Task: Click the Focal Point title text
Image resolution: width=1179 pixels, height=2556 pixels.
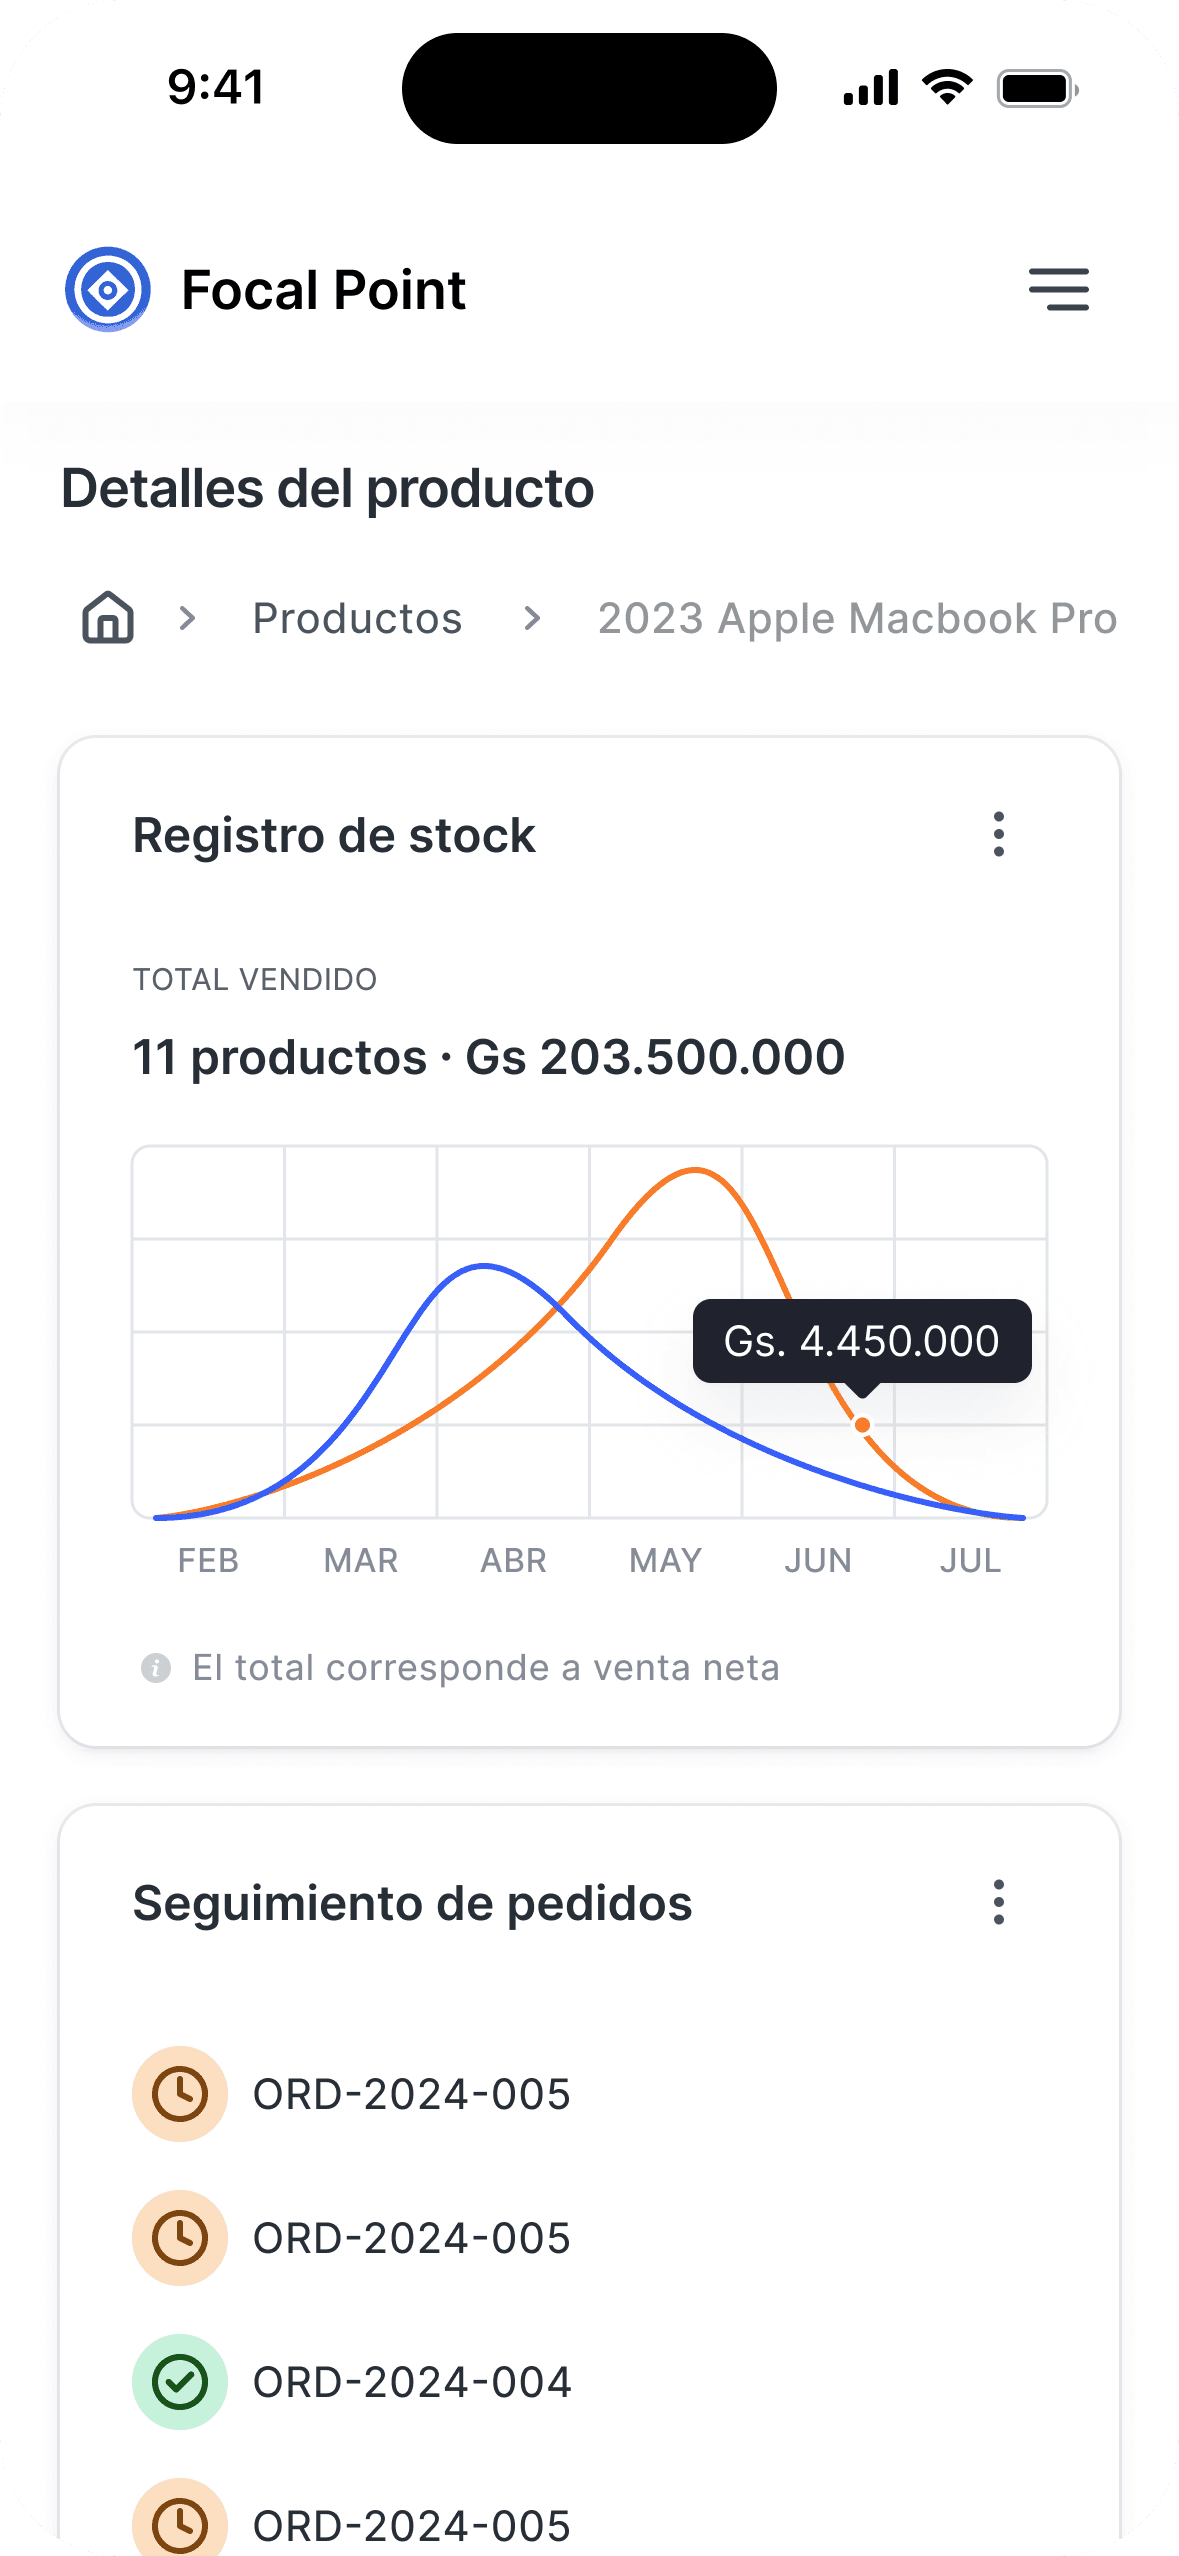Action: [323, 290]
